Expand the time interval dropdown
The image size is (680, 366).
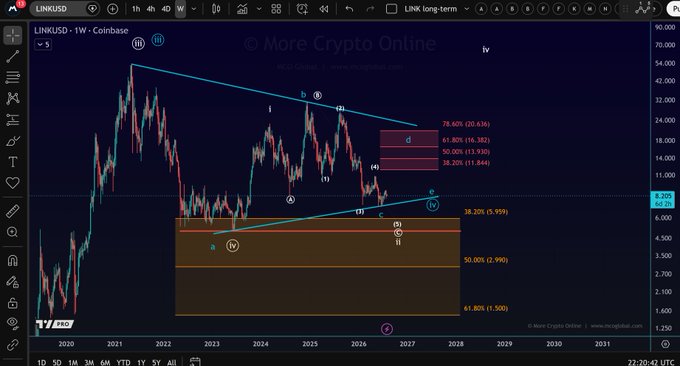click(194, 9)
